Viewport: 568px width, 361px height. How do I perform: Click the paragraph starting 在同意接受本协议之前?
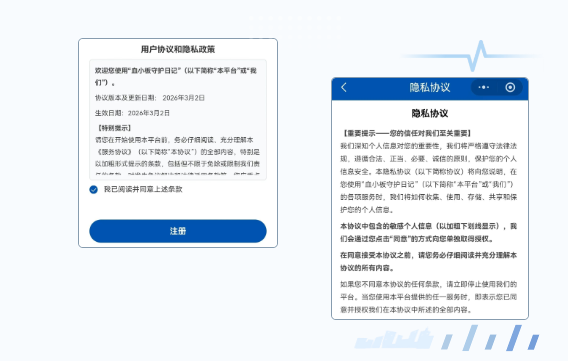pyautogui.click(x=429, y=261)
